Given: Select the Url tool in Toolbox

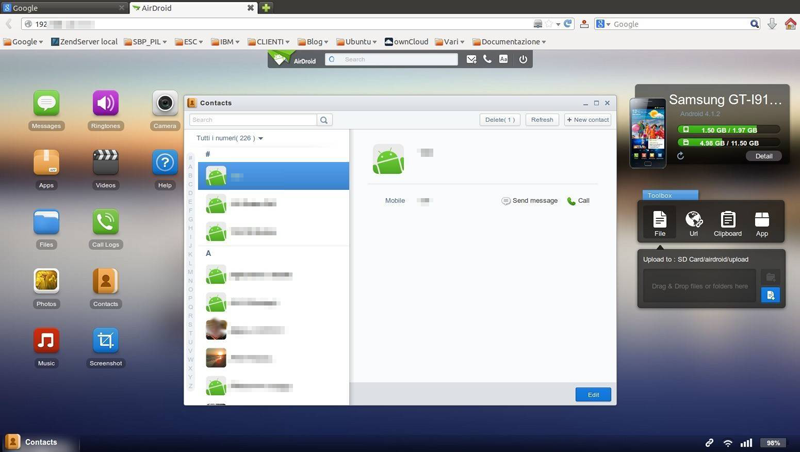Looking at the screenshot, I should point(693,222).
